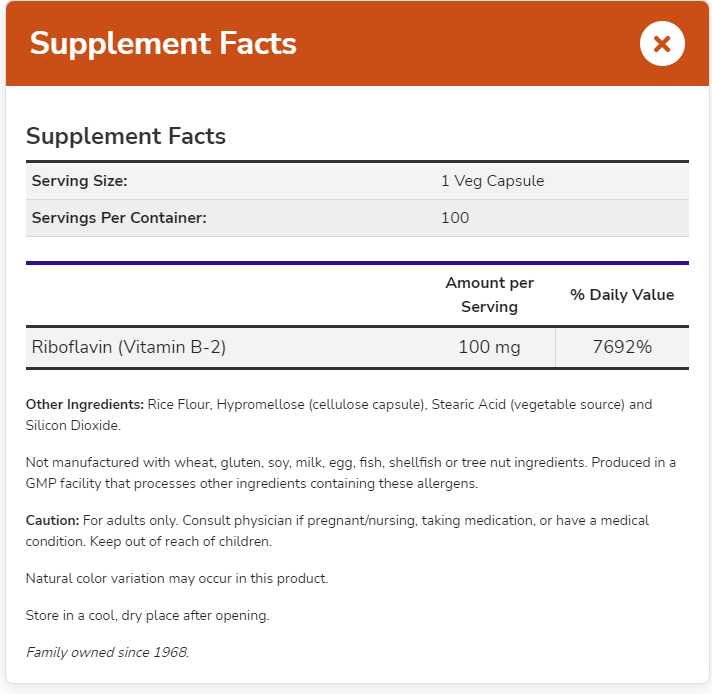Select the Serving Size label
The width and height of the screenshot is (712, 694).
pyautogui.click(x=80, y=181)
